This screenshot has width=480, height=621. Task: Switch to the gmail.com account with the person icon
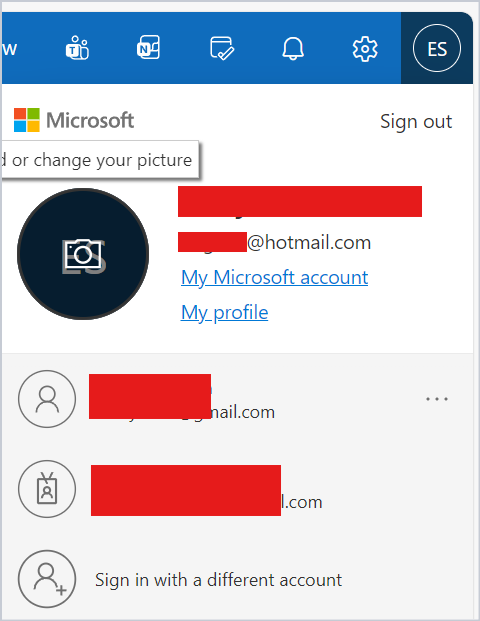coord(238,399)
